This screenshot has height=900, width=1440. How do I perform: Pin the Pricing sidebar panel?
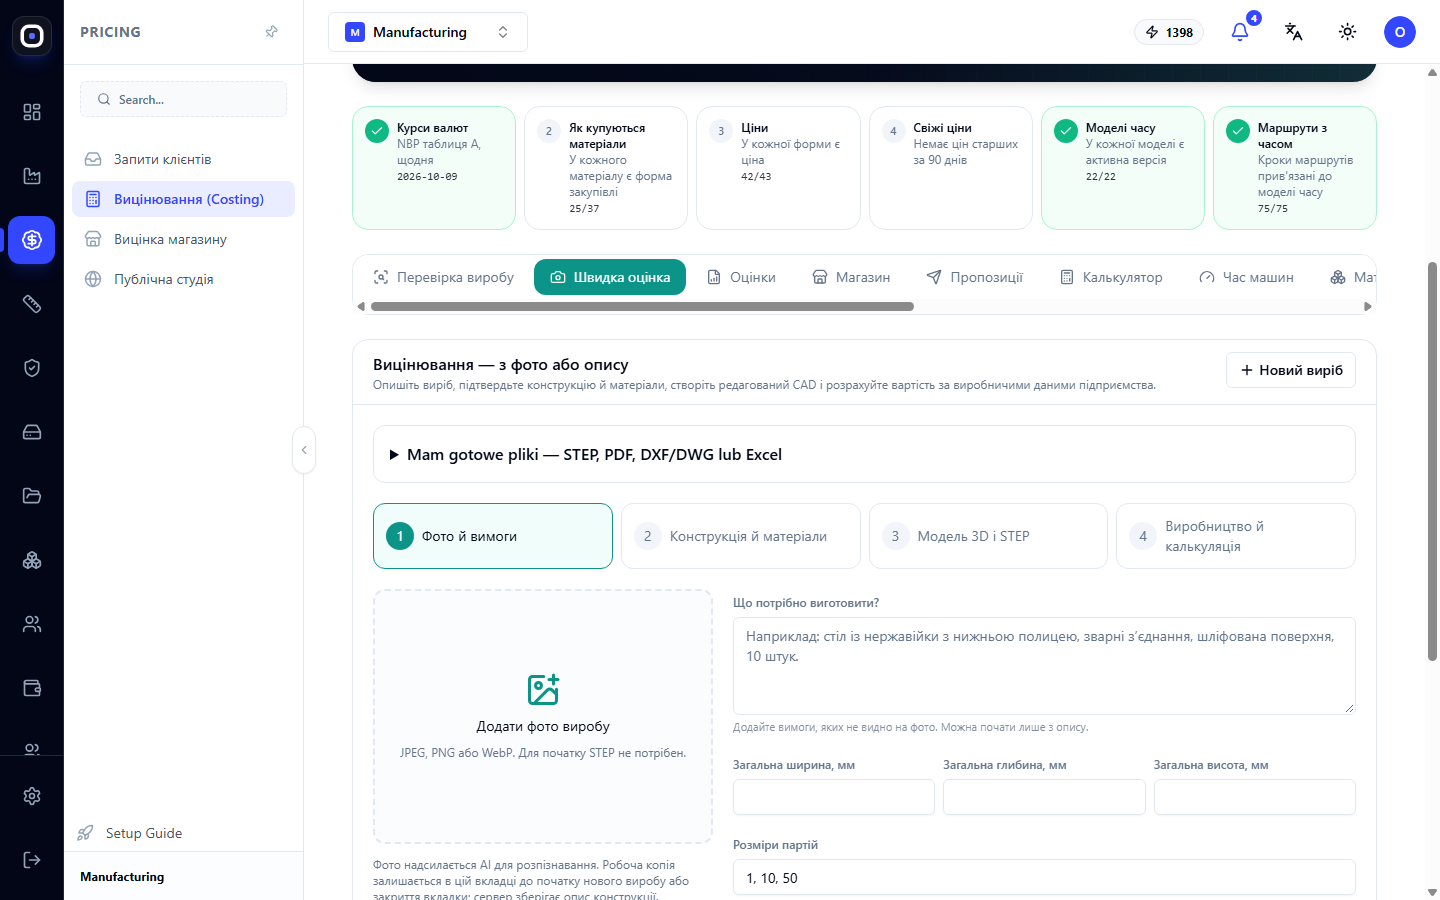click(271, 32)
